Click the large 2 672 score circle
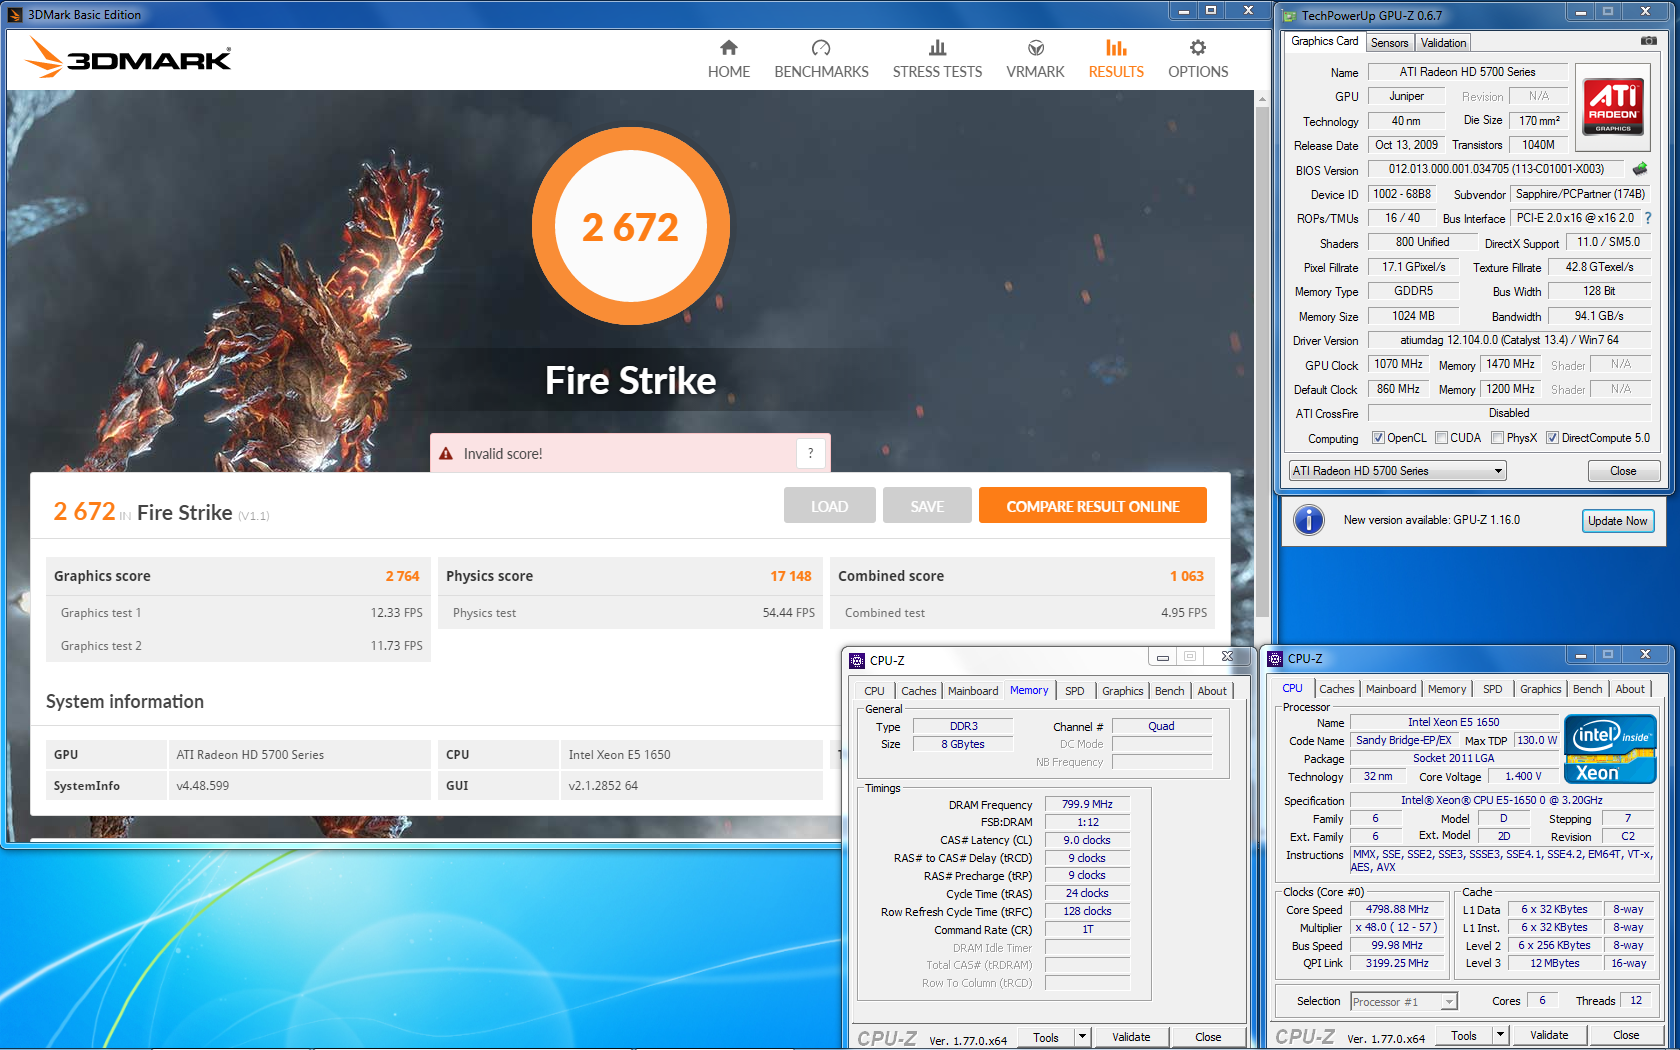The height and width of the screenshot is (1050, 1680). coord(630,226)
